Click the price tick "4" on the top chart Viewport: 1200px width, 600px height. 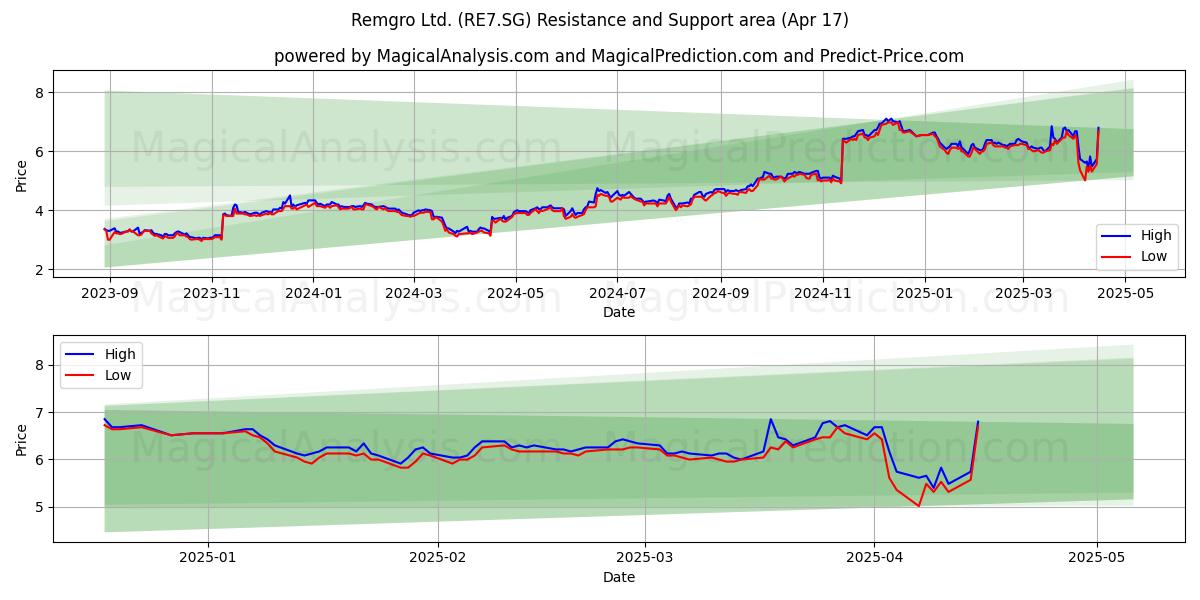pos(40,211)
